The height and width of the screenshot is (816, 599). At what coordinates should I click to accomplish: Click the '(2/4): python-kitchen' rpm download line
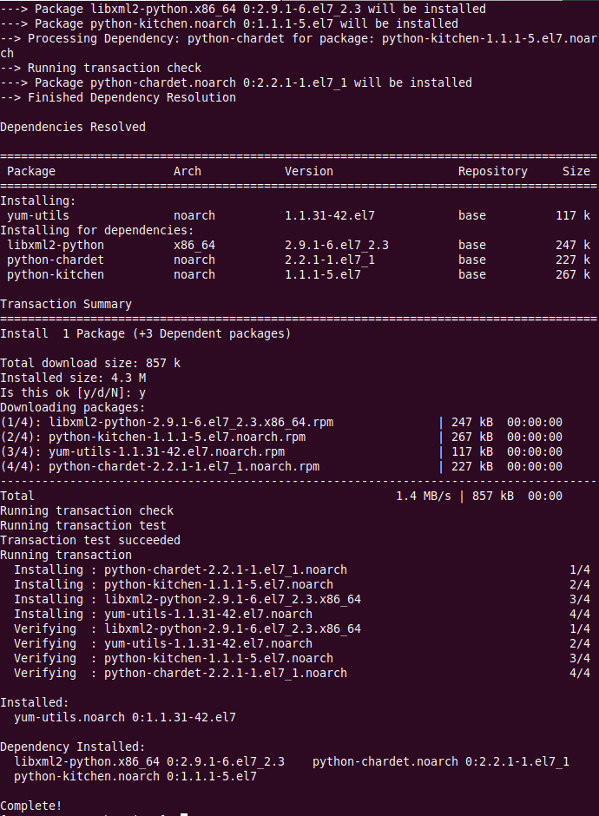click(x=281, y=437)
